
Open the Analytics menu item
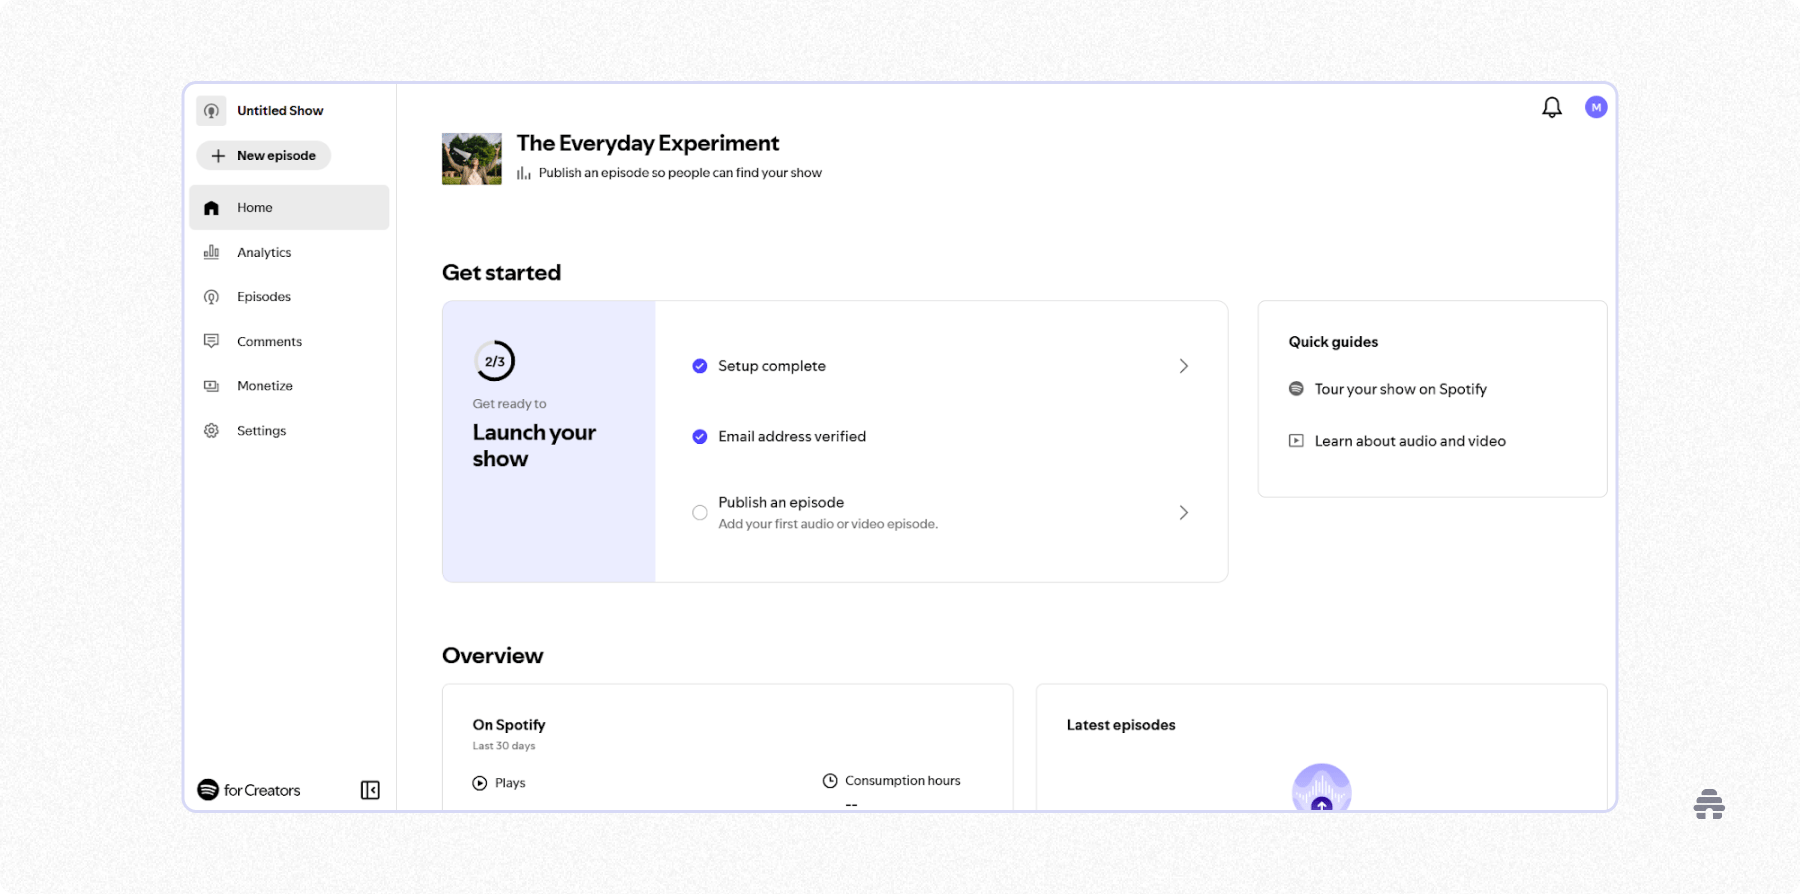pyautogui.click(x=289, y=252)
